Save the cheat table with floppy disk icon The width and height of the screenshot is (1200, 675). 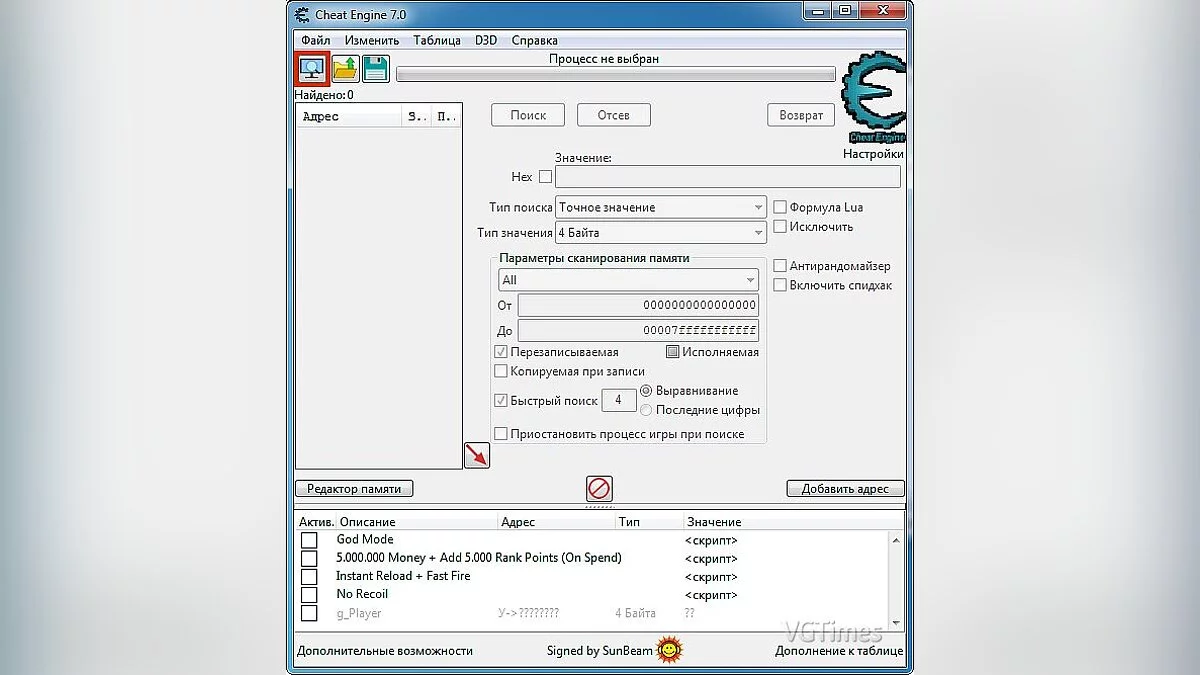(374, 67)
